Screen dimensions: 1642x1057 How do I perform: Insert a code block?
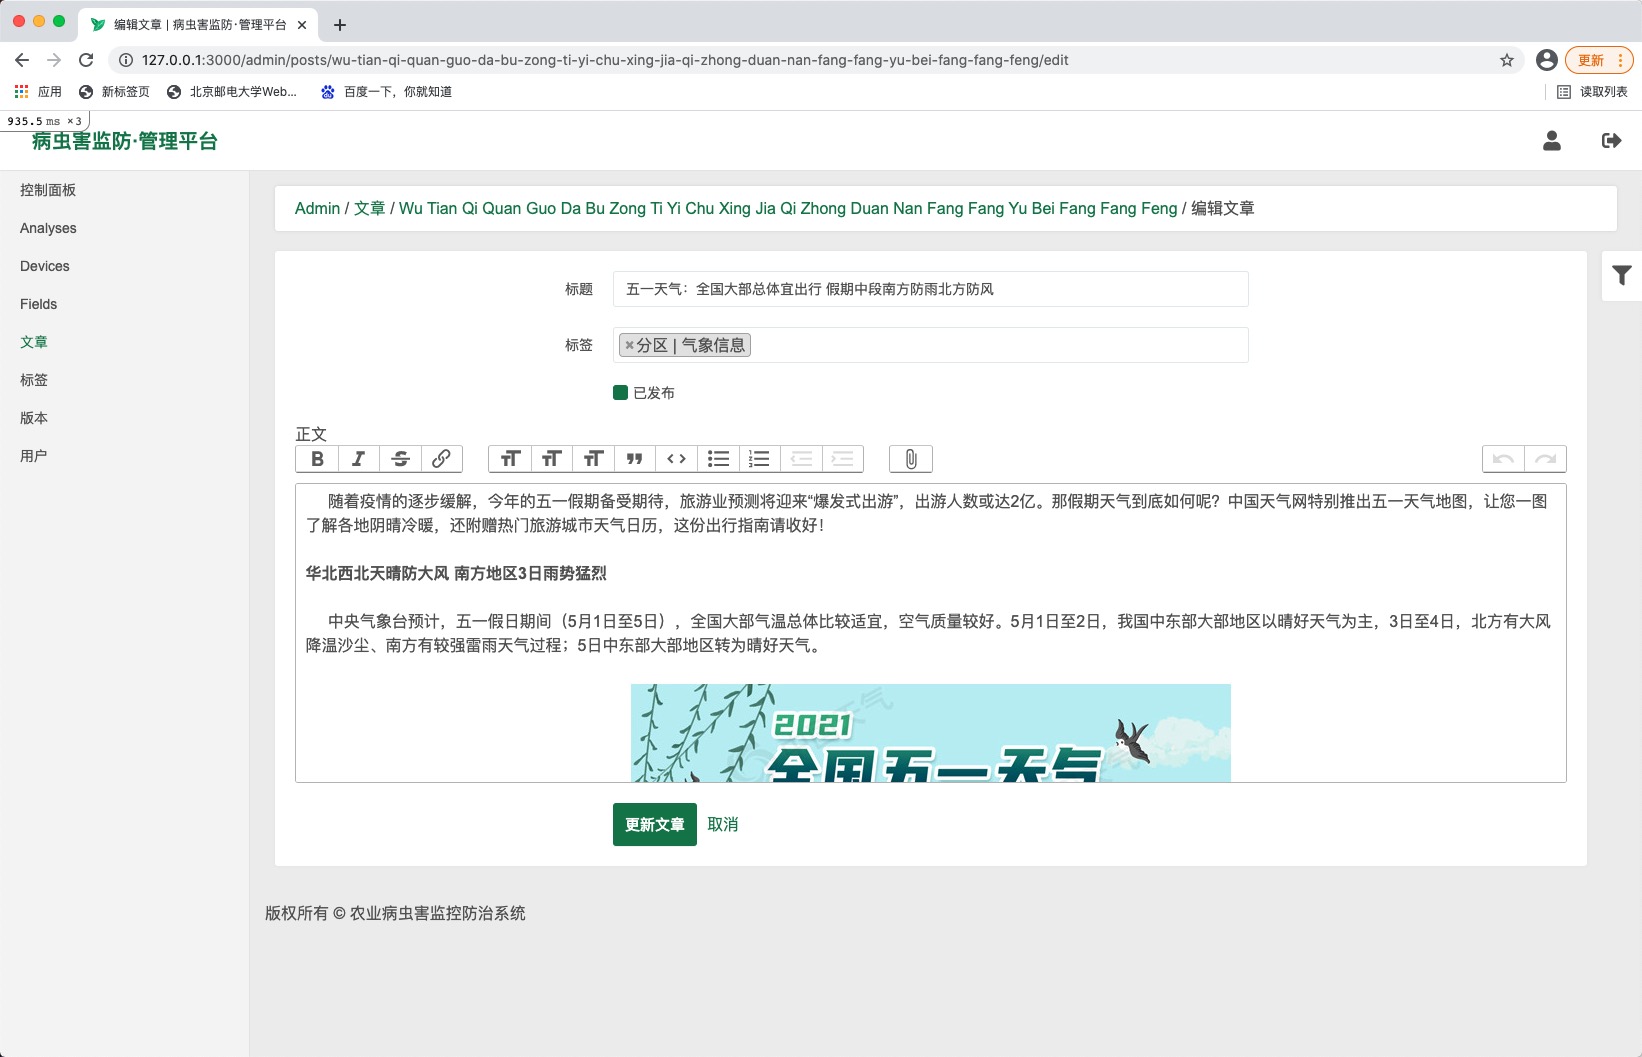click(x=677, y=459)
